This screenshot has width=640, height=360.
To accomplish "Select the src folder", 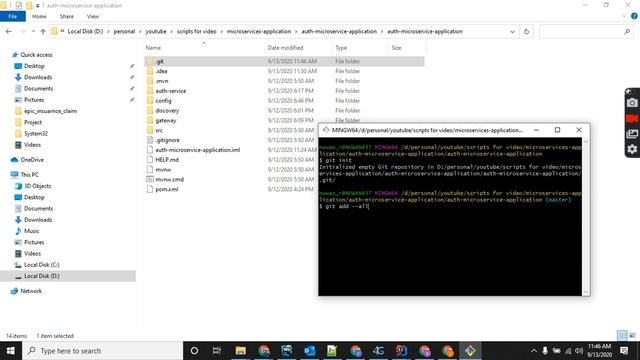I will (159, 130).
